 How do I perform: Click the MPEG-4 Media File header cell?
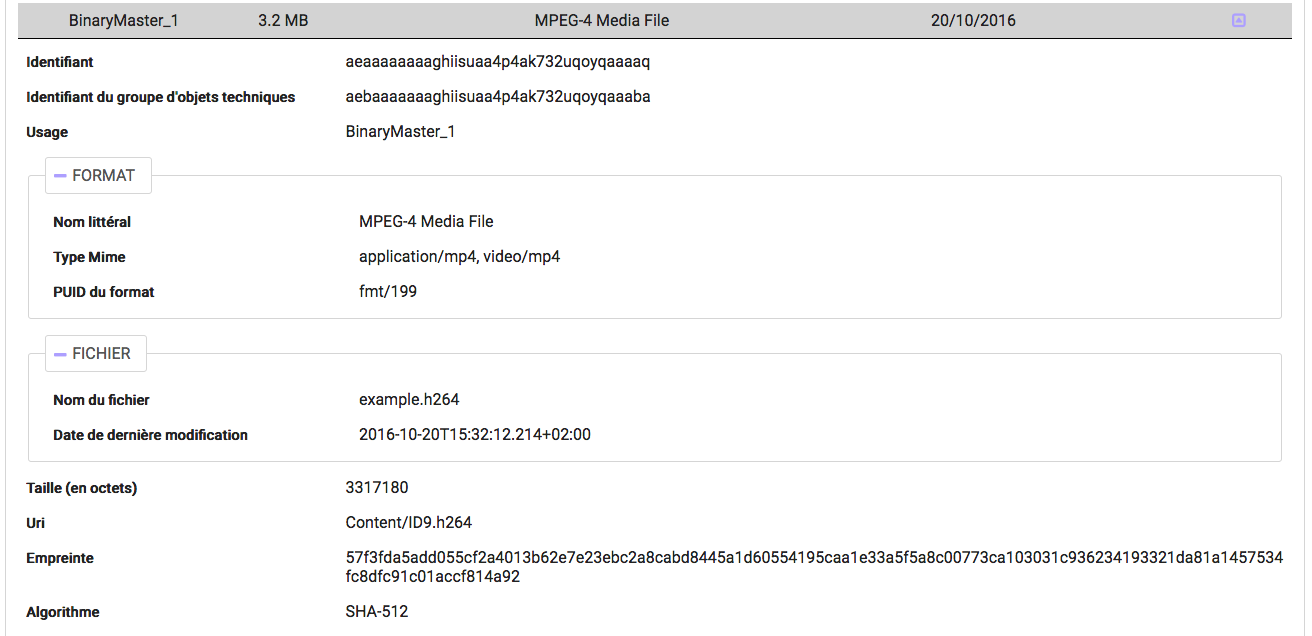[602, 20]
